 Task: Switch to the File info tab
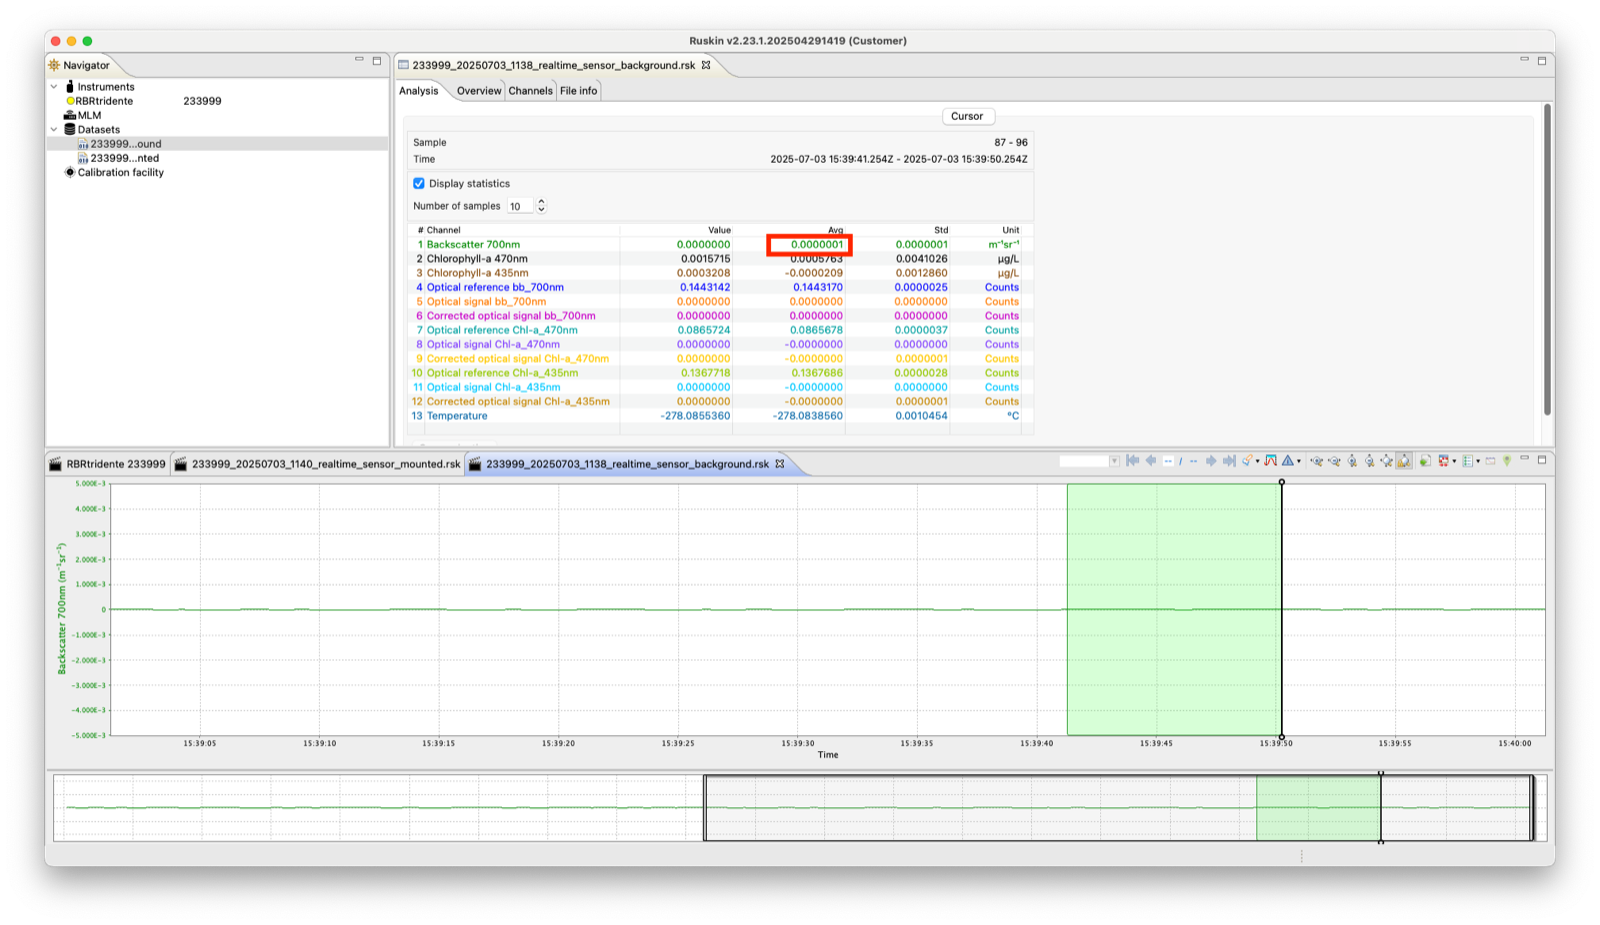[x=578, y=91]
